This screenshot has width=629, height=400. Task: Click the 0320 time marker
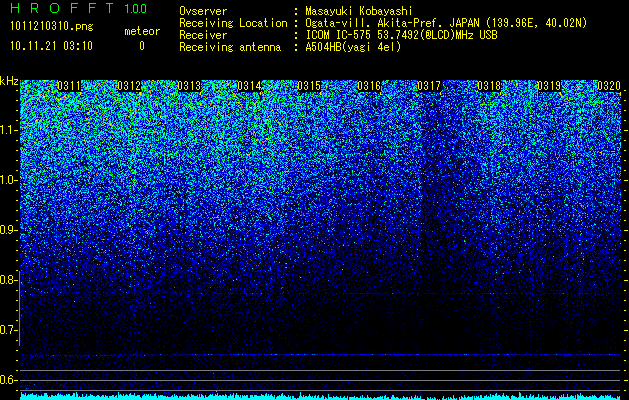(x=609, y=86)
